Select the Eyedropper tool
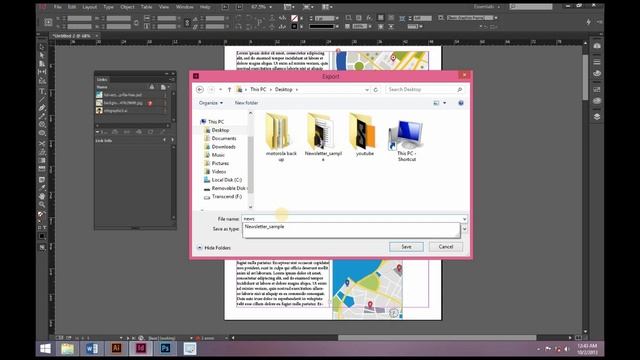Image resolution: width=640 pixels, height=360 pixels. point(42,188)
